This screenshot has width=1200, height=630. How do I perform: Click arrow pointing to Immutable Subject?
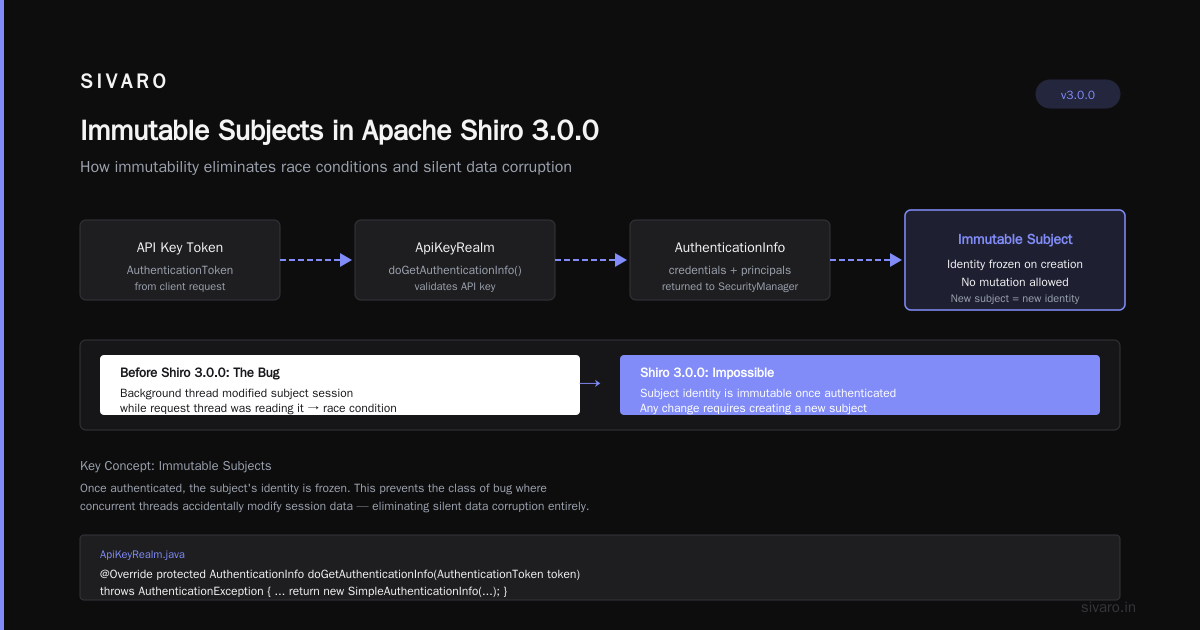(x=867, y=260)
